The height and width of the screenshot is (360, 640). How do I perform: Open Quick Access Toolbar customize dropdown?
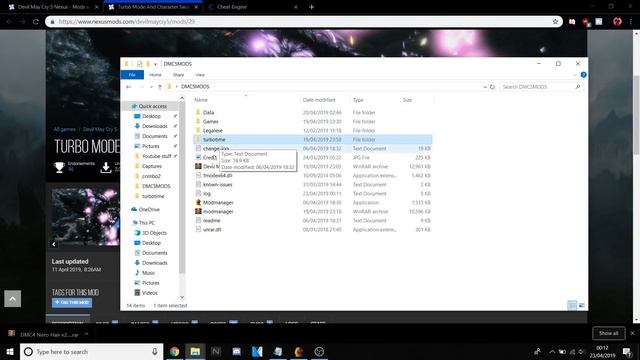155,64
